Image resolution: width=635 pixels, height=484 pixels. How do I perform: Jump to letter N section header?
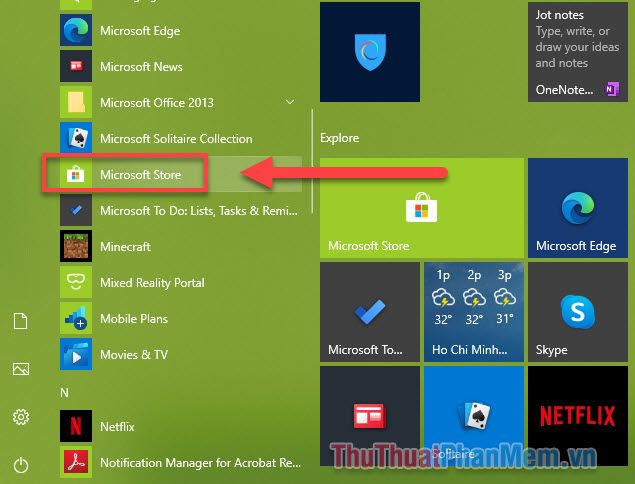click(x=64, y=392)
